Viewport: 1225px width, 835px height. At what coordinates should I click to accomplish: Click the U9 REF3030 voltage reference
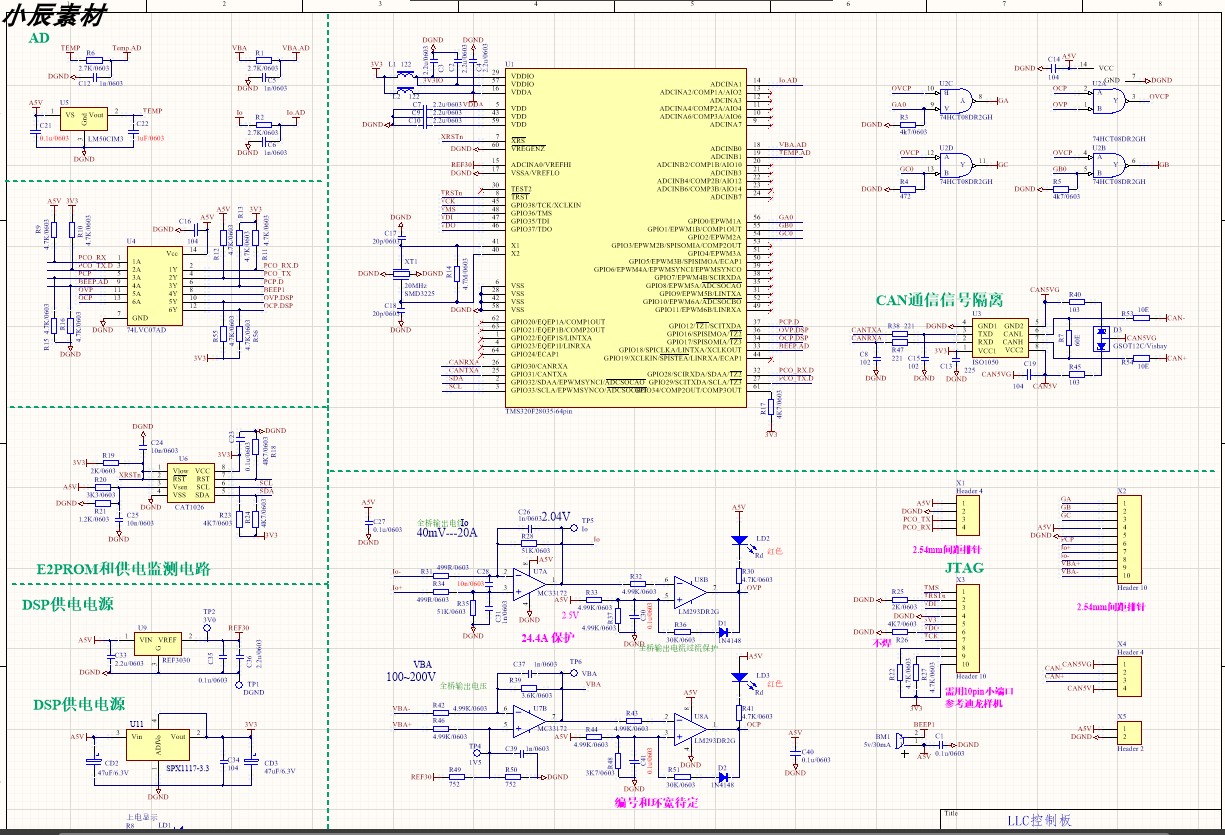(x=157, y=646)
